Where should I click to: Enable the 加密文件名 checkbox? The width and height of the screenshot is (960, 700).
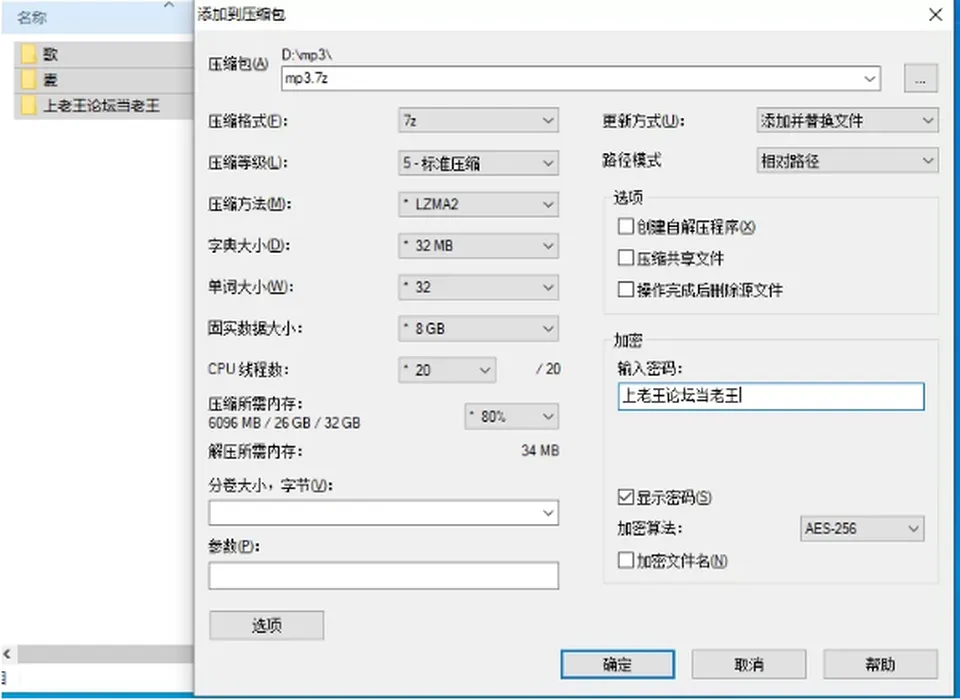click(626, 560)
